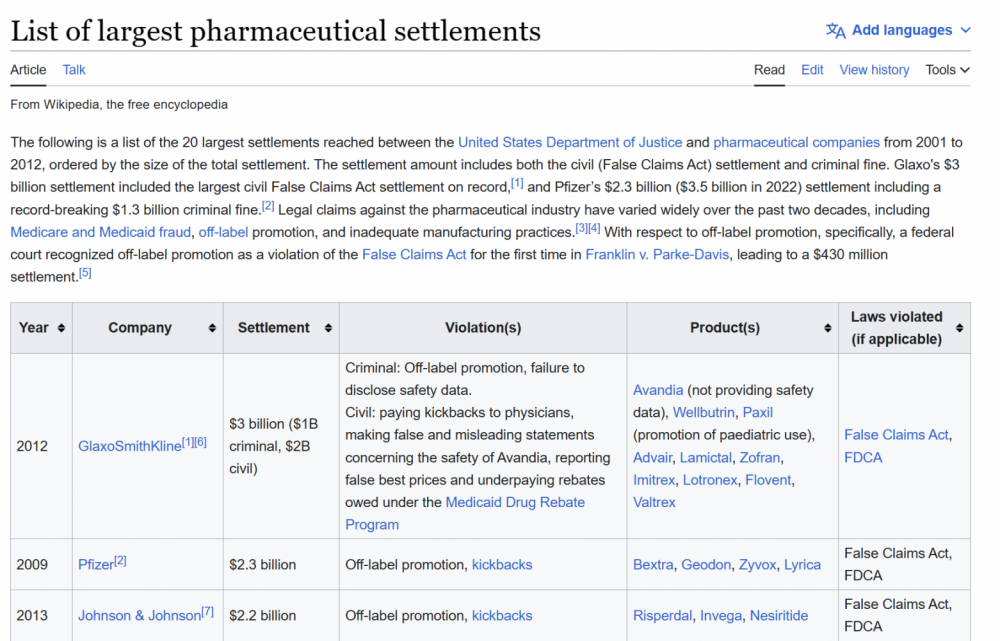Select the Read tab
Screen dimensions: 1000x641
pos(769,70)
